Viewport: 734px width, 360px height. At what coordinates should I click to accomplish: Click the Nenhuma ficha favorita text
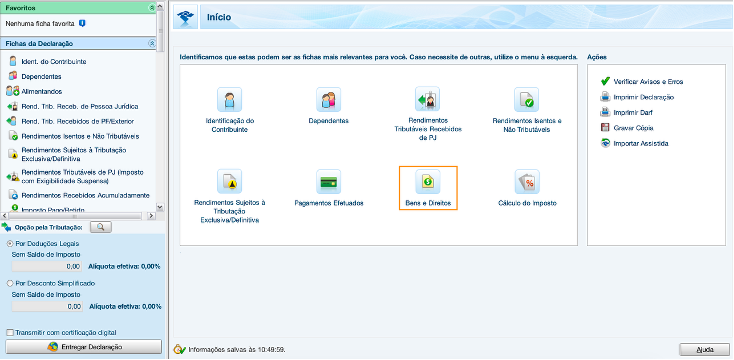click(x=40, y=23)
